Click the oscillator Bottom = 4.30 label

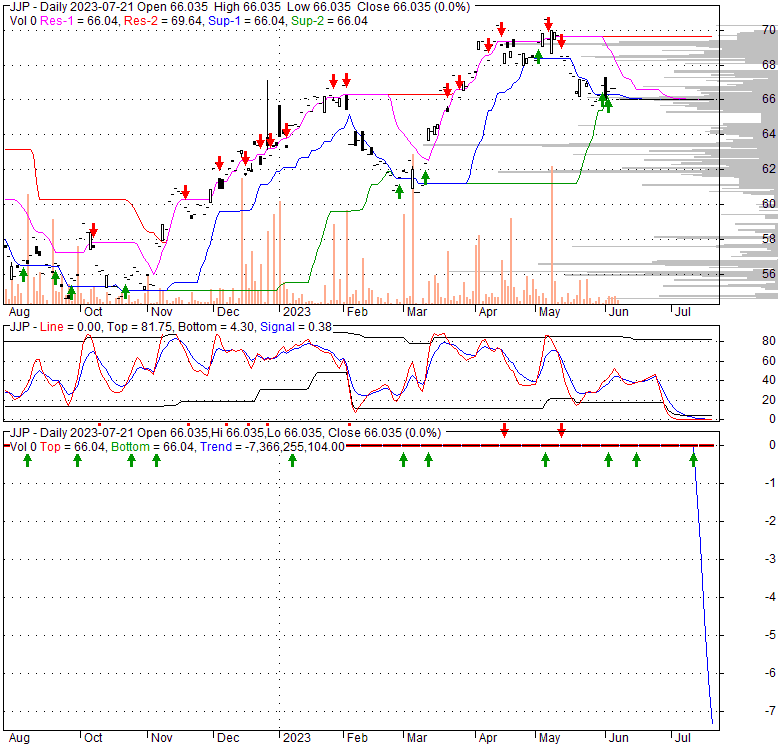tap(216, 327)
